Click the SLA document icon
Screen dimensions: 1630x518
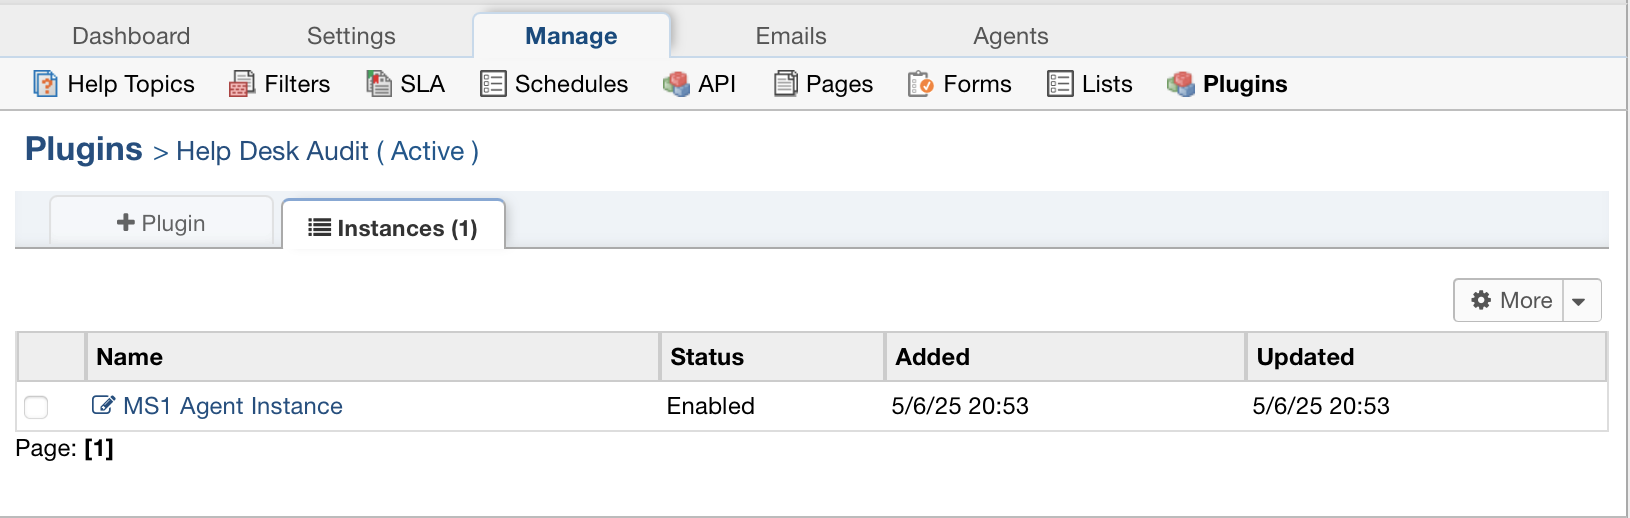click(x=378, y=84)
